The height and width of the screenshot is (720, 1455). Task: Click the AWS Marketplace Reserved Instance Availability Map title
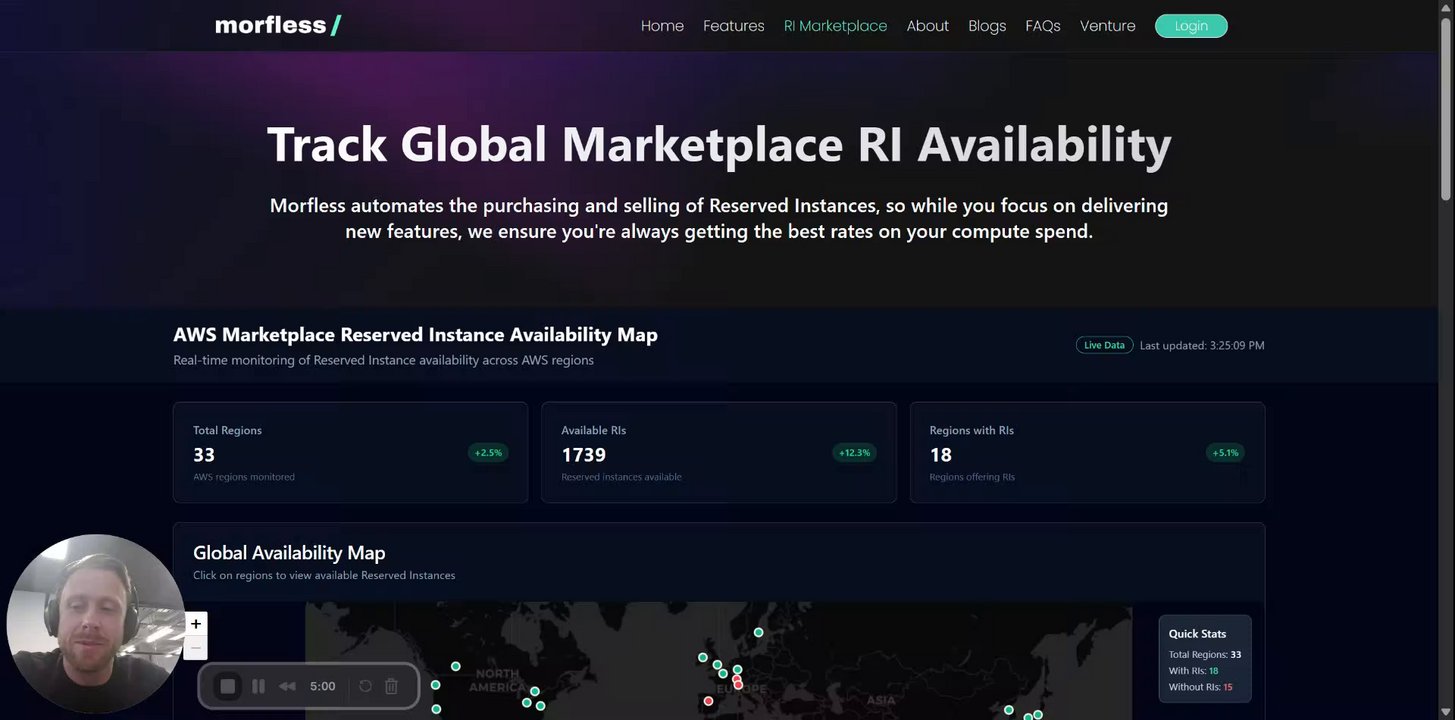(x=415, y=335)
